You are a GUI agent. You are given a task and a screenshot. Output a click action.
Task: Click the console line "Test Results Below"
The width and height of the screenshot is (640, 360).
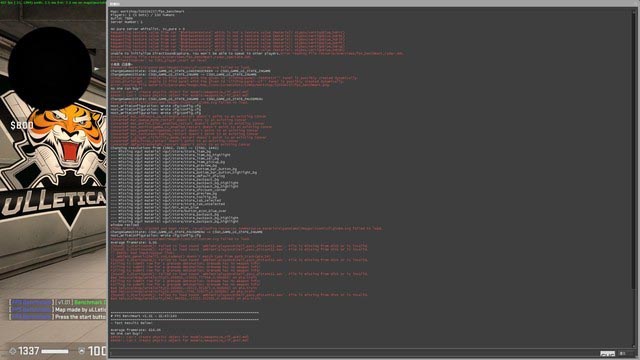[x=131, y=323]
